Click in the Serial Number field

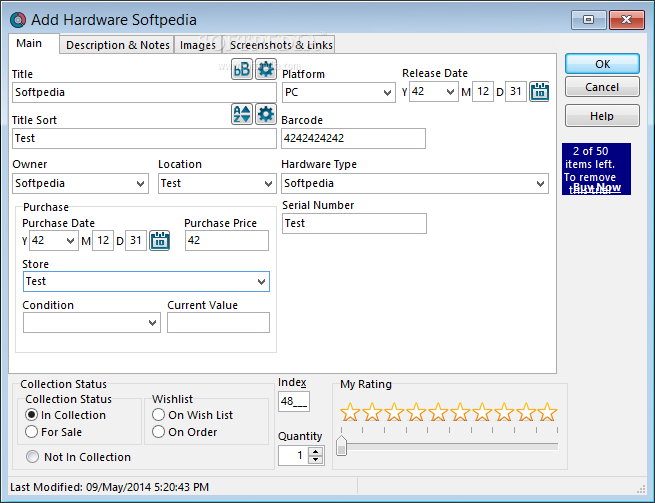[354, 224]
